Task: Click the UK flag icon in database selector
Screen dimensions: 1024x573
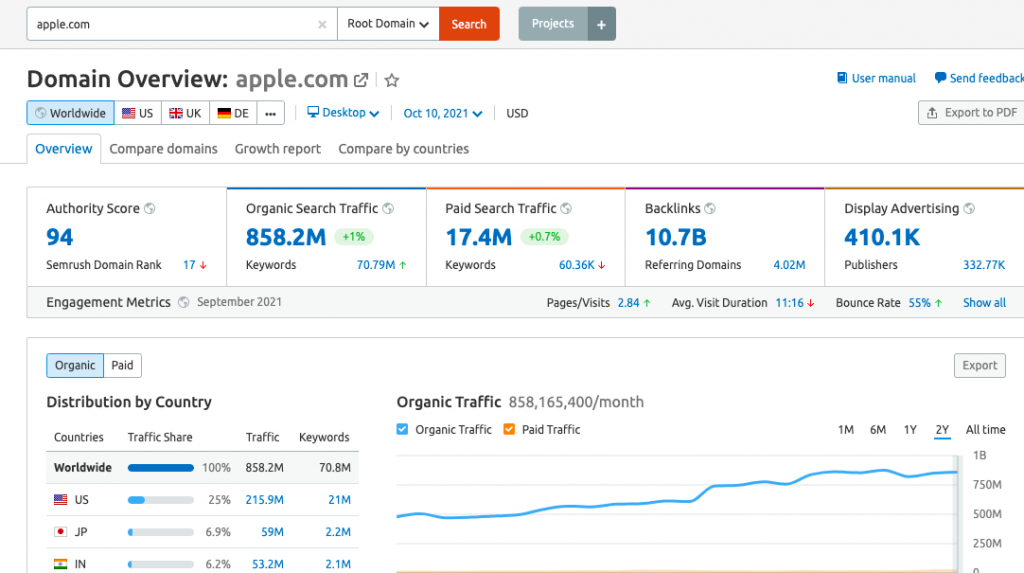Action: [x=176, y=113]
